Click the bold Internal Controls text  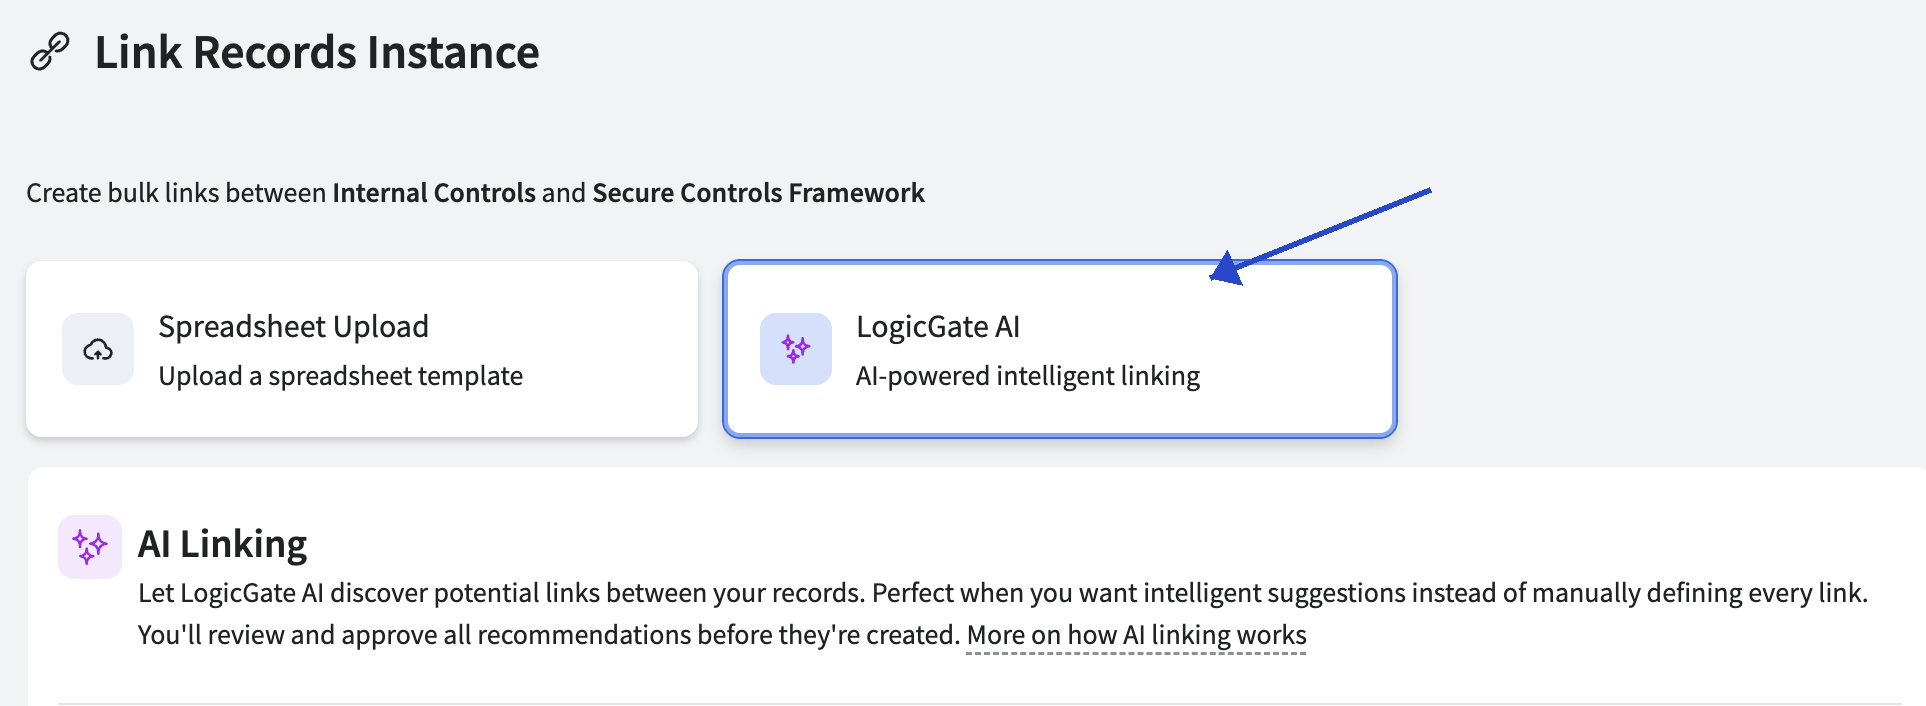434,192
